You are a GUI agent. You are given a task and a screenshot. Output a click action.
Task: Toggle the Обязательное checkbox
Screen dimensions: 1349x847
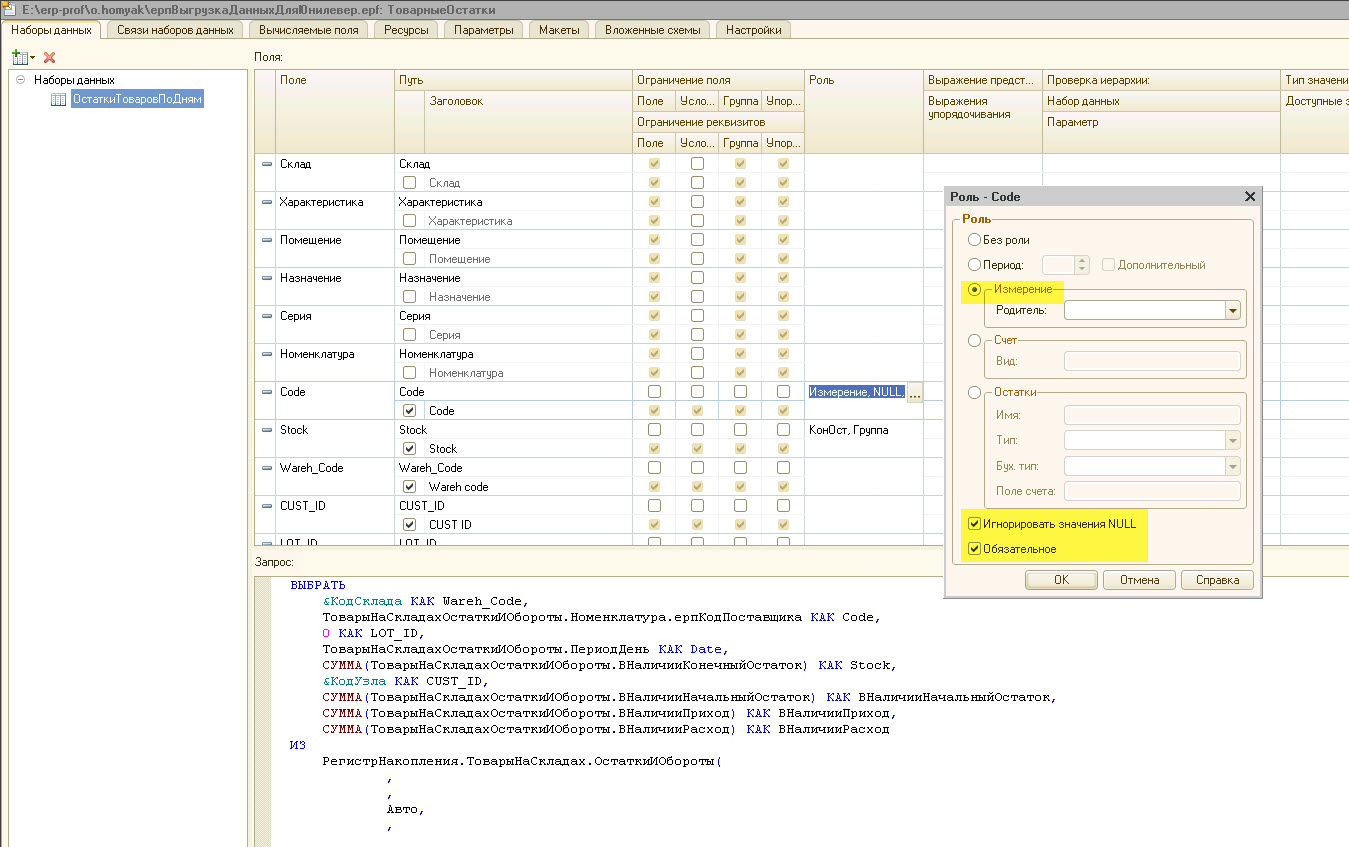point(974,549)
